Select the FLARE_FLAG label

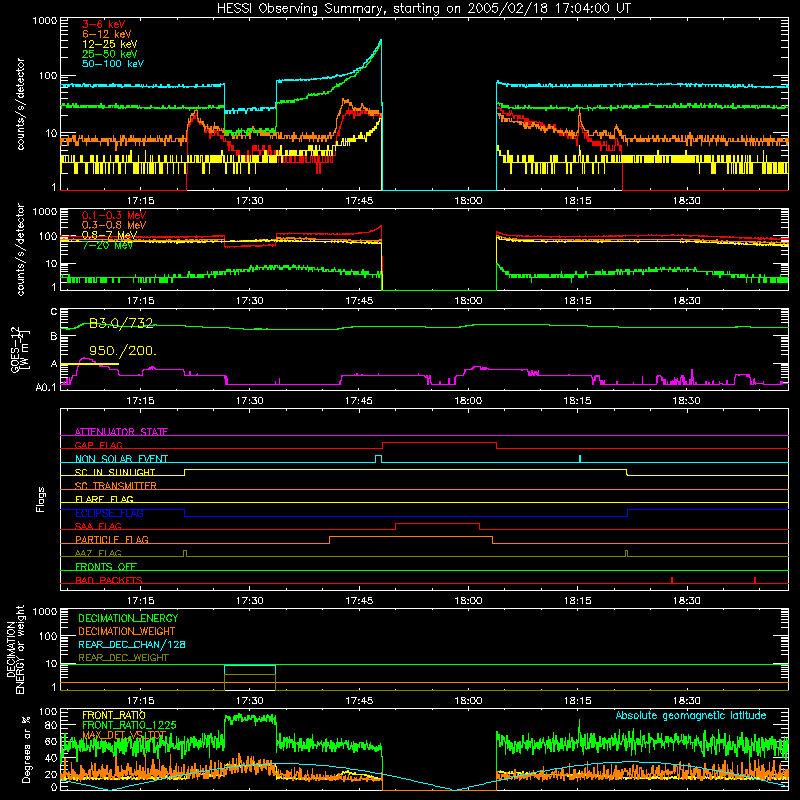click(x=104, y=499)
